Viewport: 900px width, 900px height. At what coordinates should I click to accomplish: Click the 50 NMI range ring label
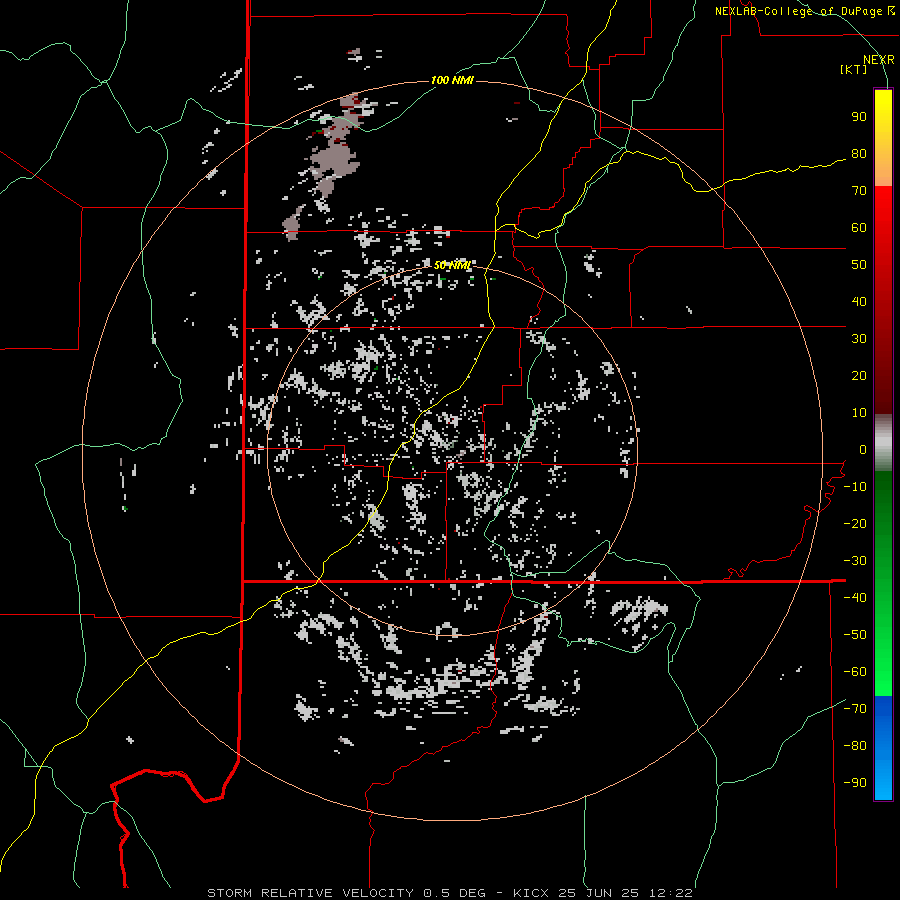[x=452, y=265]
